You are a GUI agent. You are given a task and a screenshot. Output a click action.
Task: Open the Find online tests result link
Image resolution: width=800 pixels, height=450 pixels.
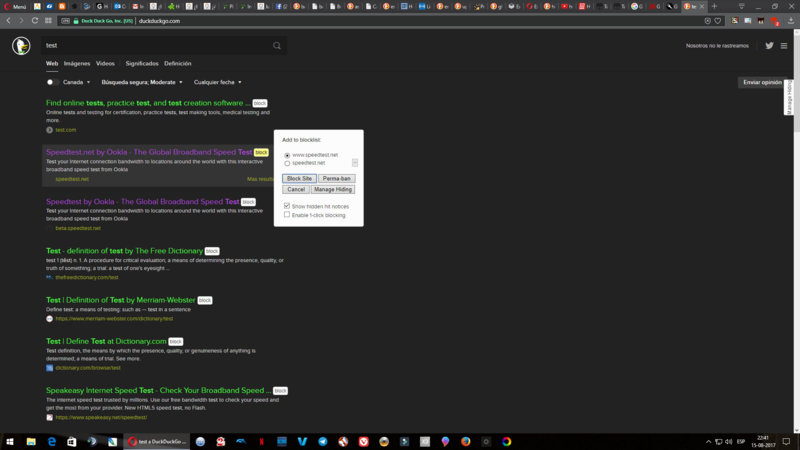[x=148, y=103]
